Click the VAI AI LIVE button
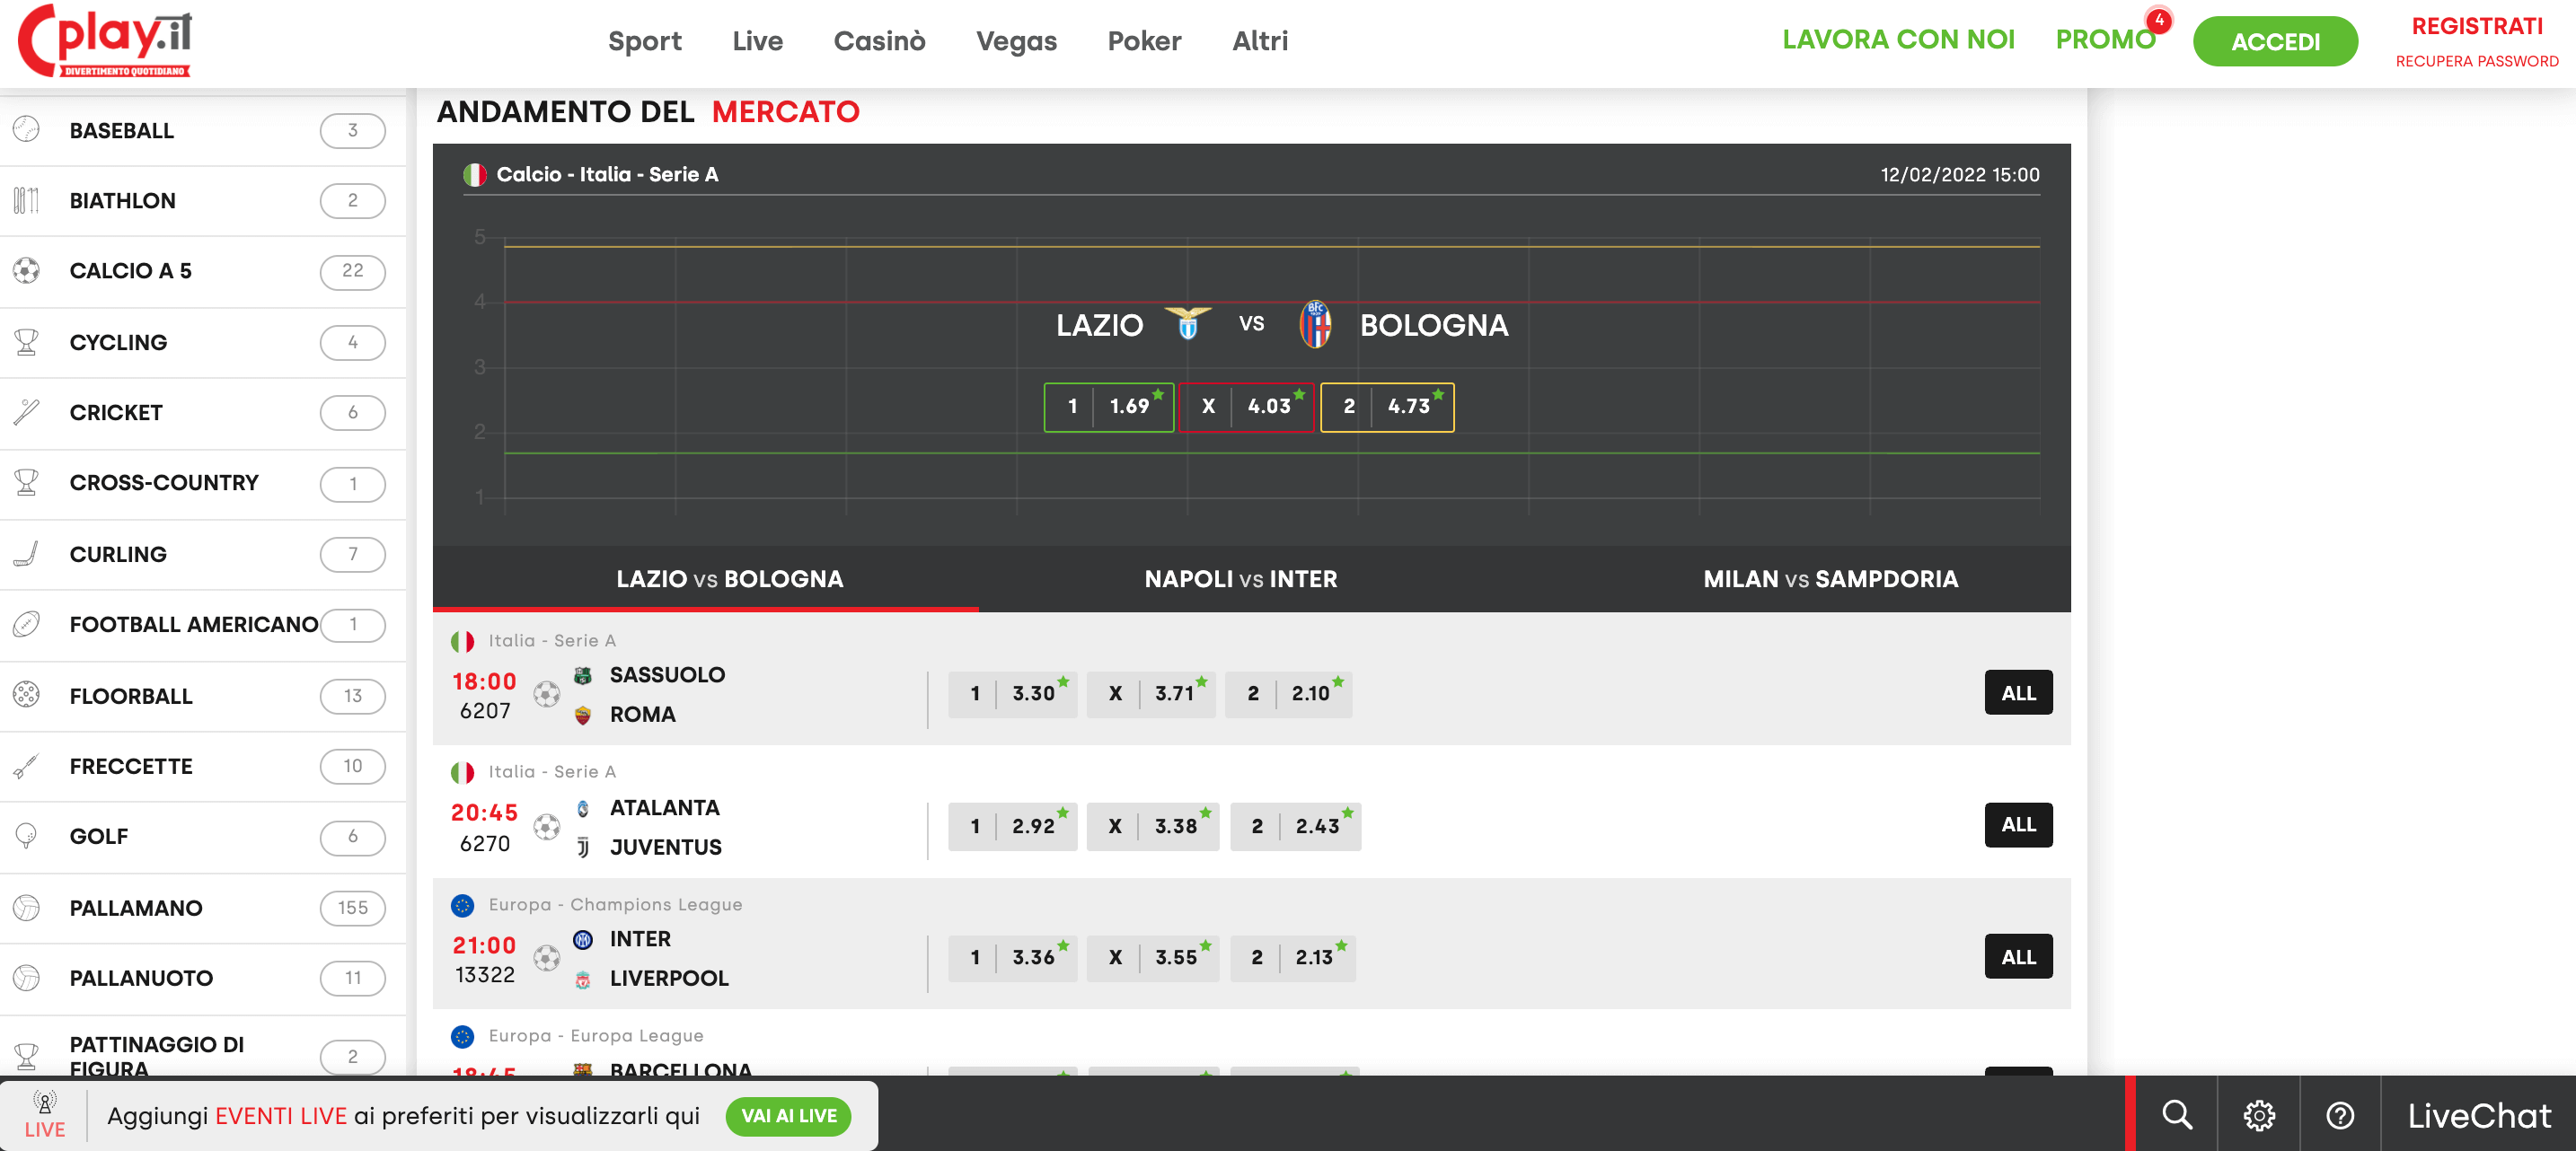This screenshot has height=1151, width=2576. click(x=788, y=1116)
